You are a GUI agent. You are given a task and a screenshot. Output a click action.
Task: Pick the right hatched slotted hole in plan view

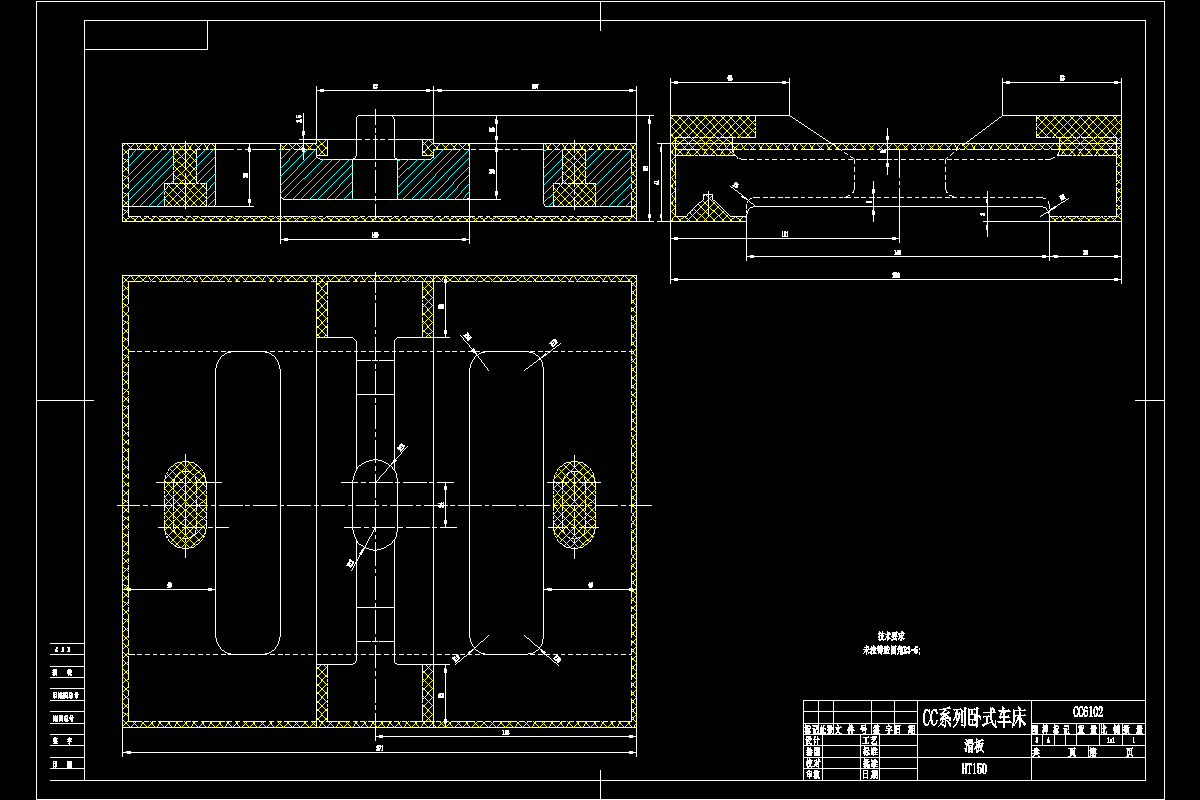click(575, 504)
